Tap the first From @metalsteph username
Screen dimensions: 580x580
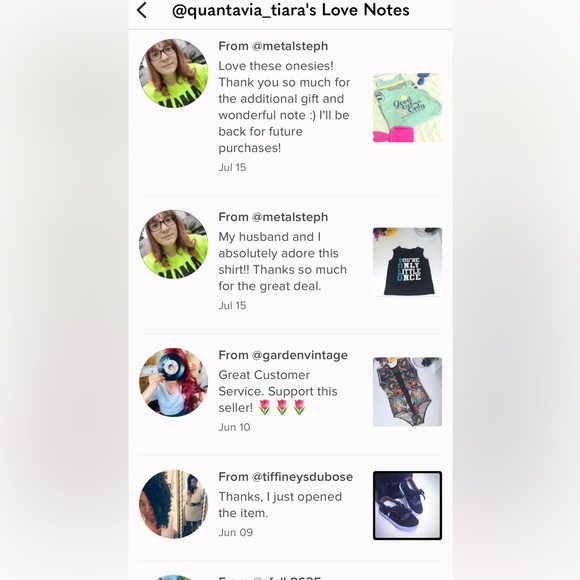tap(273, 46)
